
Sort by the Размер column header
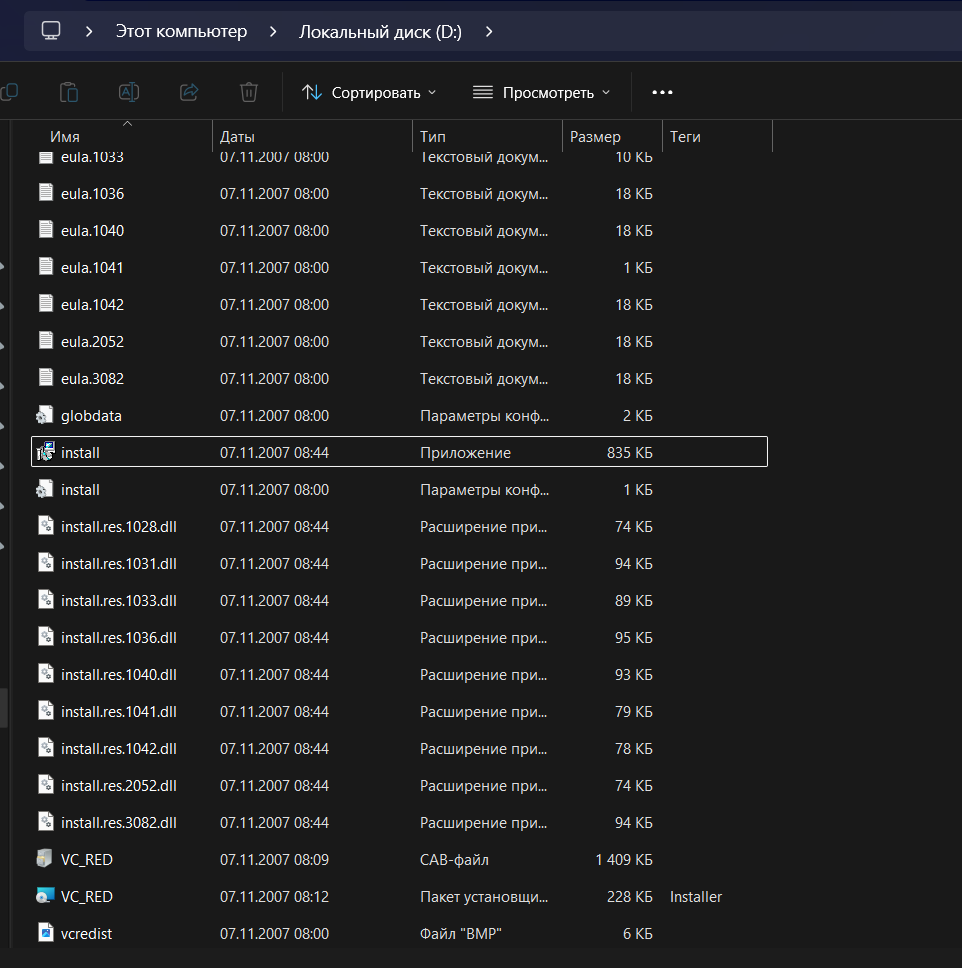coord(595,136)
